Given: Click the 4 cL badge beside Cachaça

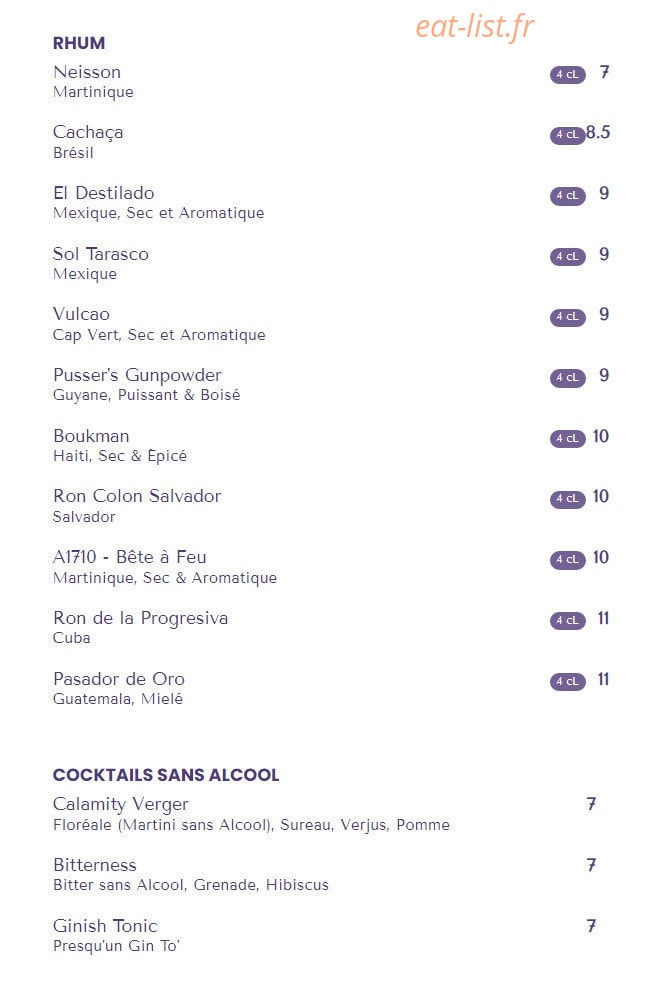Looking at the screenshot, I should (567, 135).
